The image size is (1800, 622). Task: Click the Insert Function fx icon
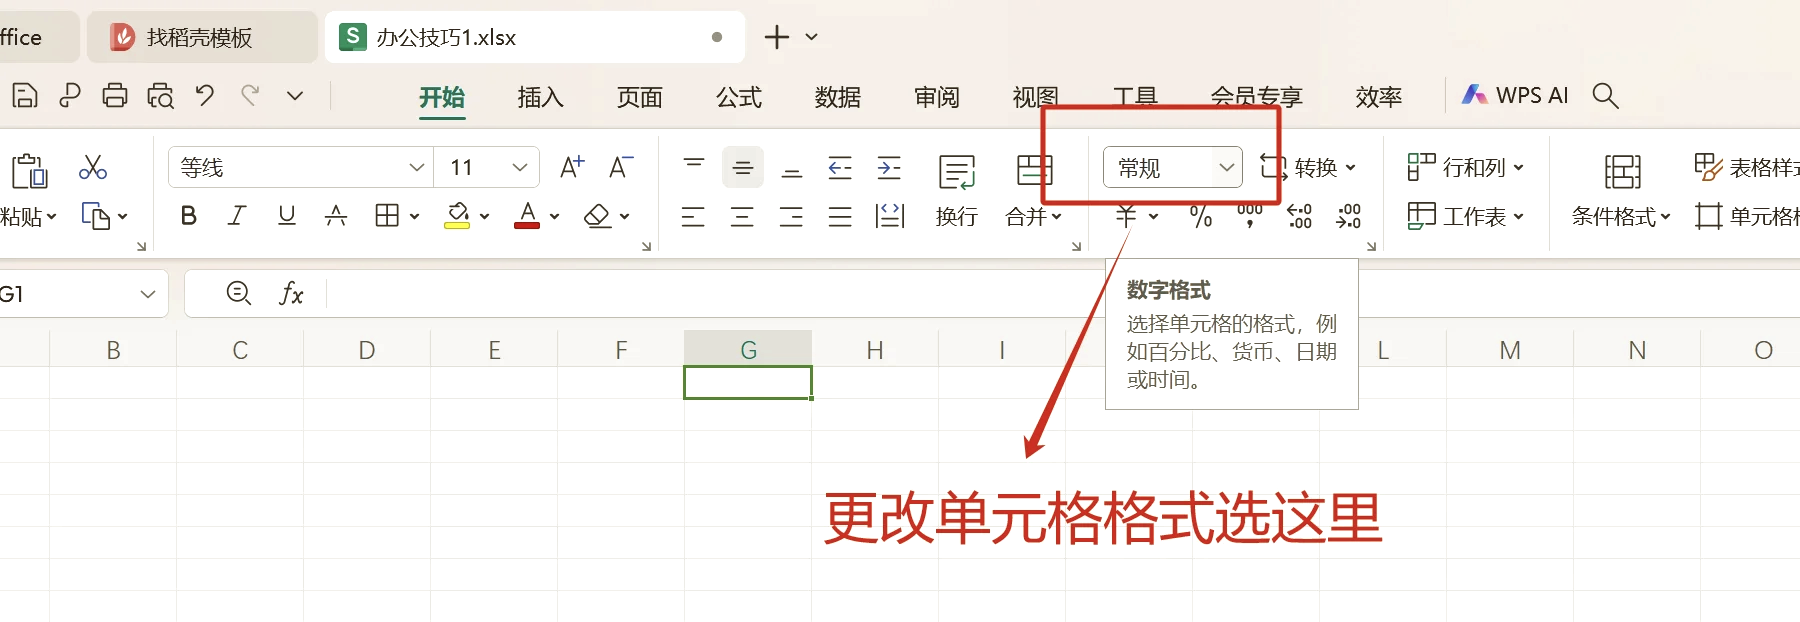(x=291, y=293)
